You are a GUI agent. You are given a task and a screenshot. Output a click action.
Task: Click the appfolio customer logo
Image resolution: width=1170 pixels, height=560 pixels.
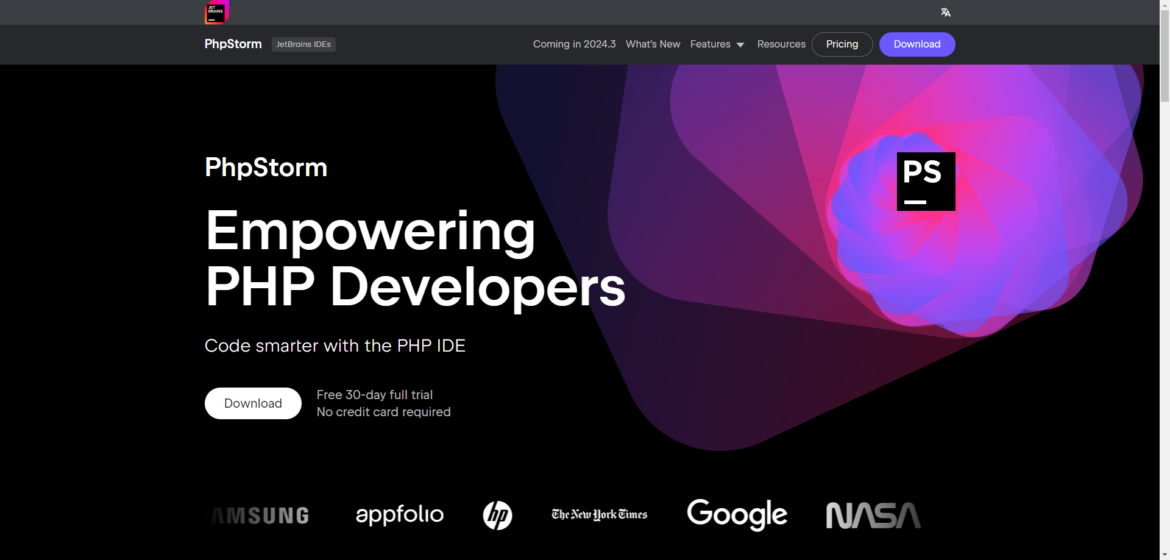400,514
